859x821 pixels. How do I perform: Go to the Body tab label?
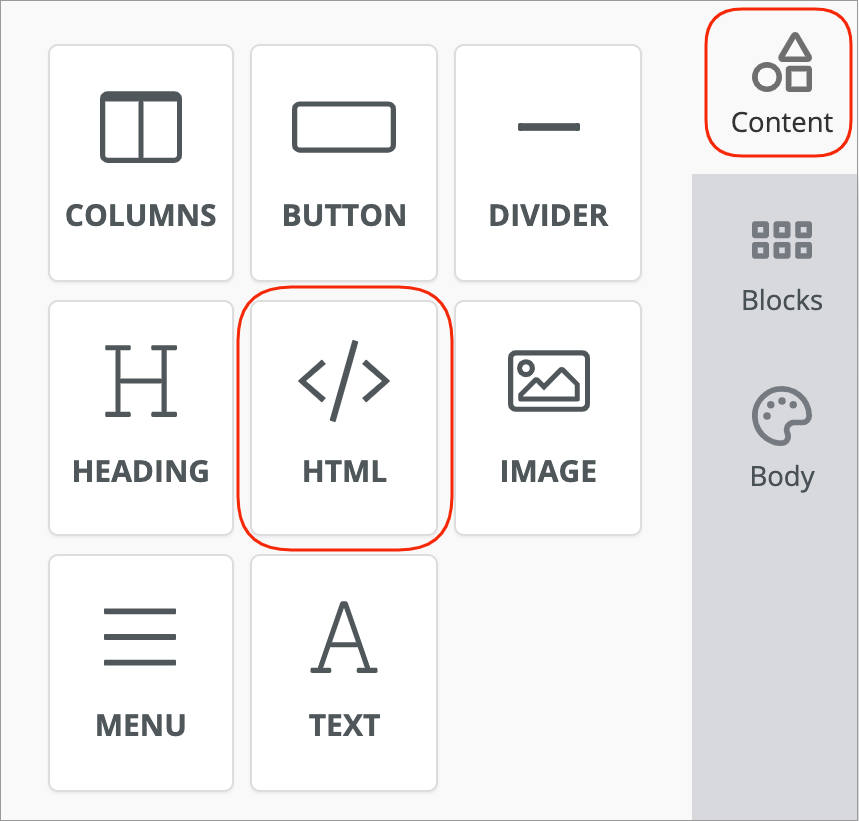click(782, 476)
